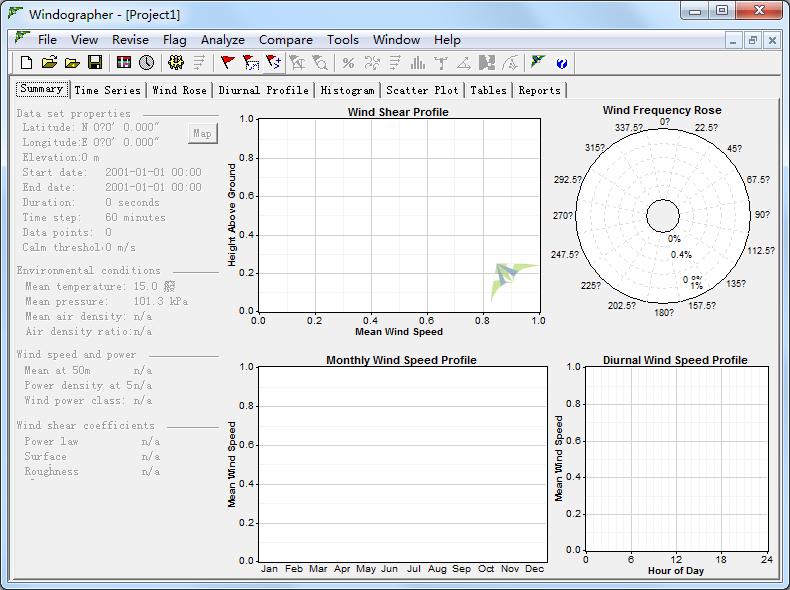Open the Window menu
The height and width of the screenshot is (590, 790).
click(x=397, y=40)
